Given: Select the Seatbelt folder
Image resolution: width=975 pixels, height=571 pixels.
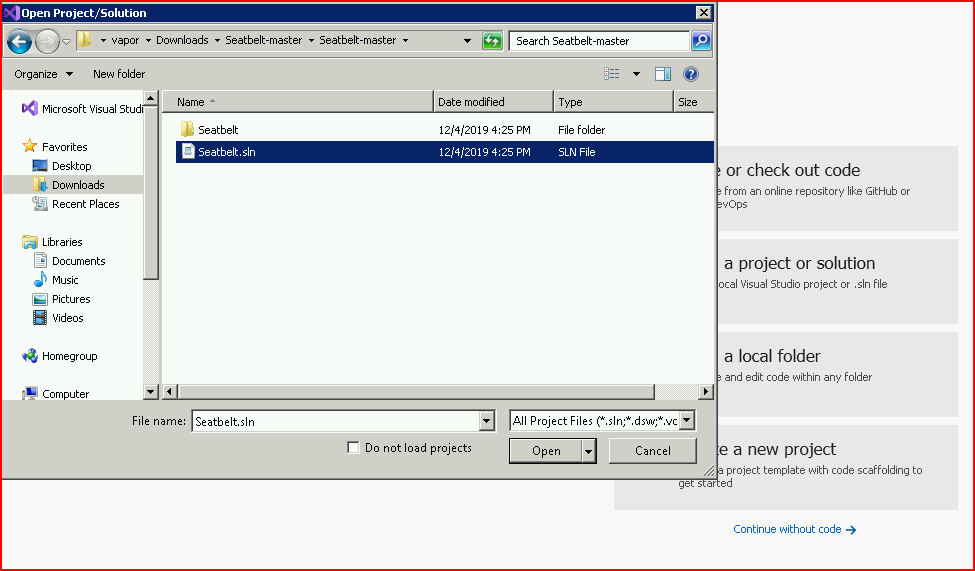Looking at the screenshot, I should (x=445, y=130).
